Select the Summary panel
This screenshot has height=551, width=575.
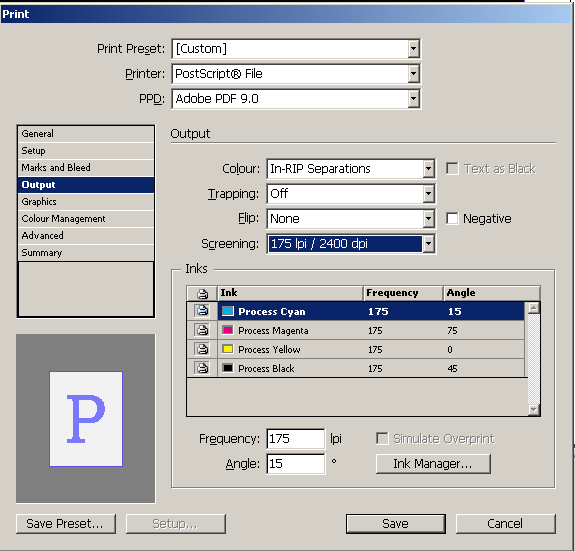coord(86,253)
